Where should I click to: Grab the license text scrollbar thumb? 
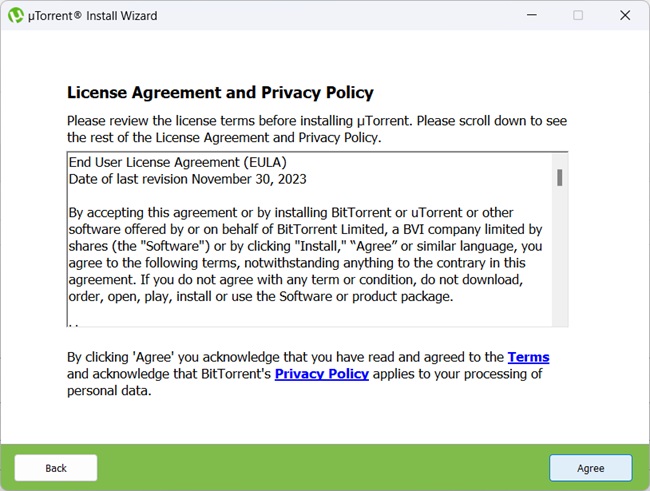pos(560,178)
